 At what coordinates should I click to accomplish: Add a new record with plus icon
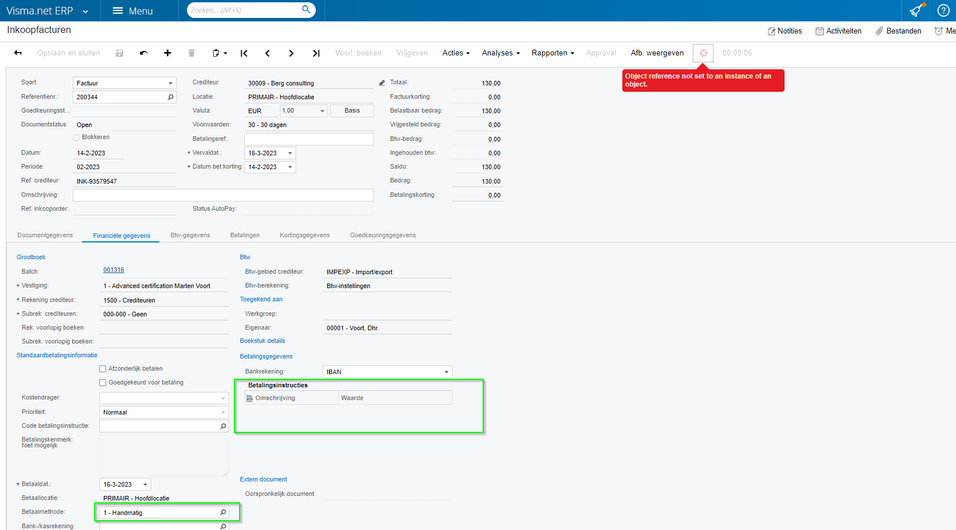pyautogui.click(x=167, y=53)
